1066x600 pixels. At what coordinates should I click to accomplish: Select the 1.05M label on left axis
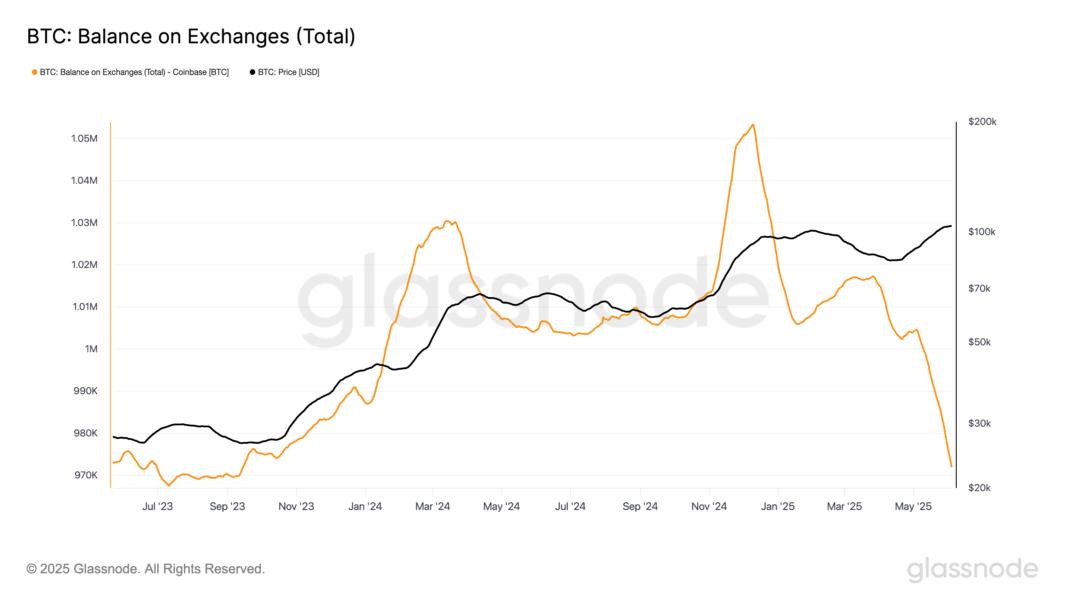[x=84, y=138]
